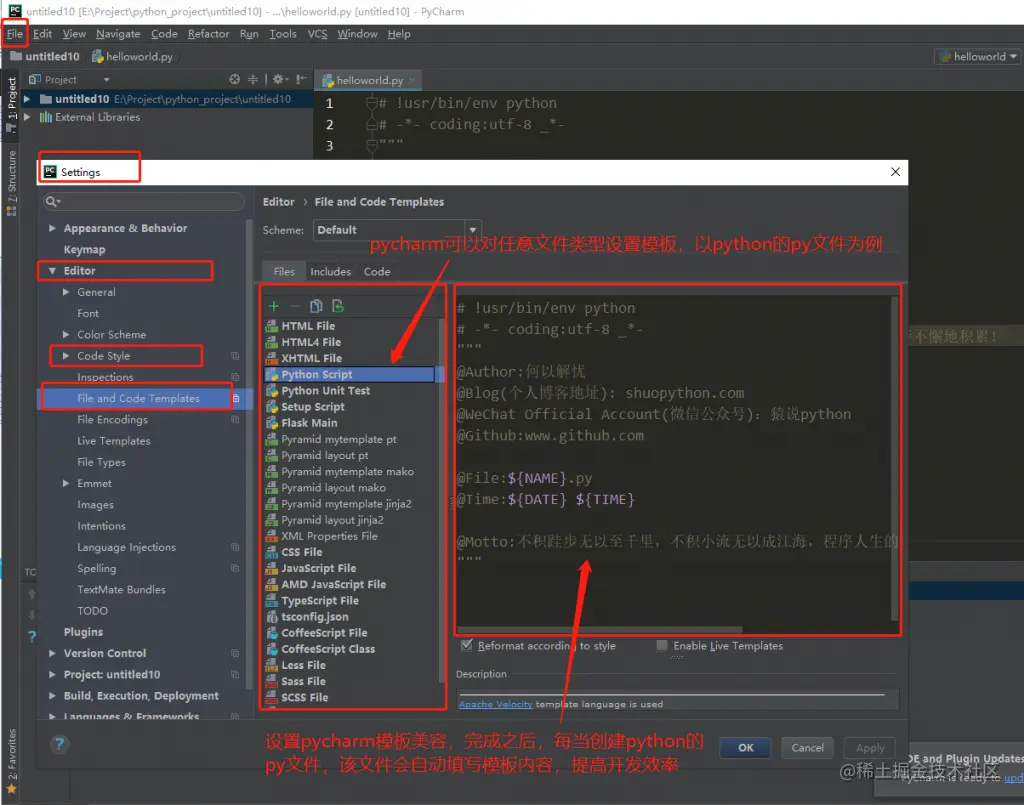Click the untitled10 folder breadcrumb
Image resolution: width=1024 pixels, height=805 pixels.
coord(45,57)
